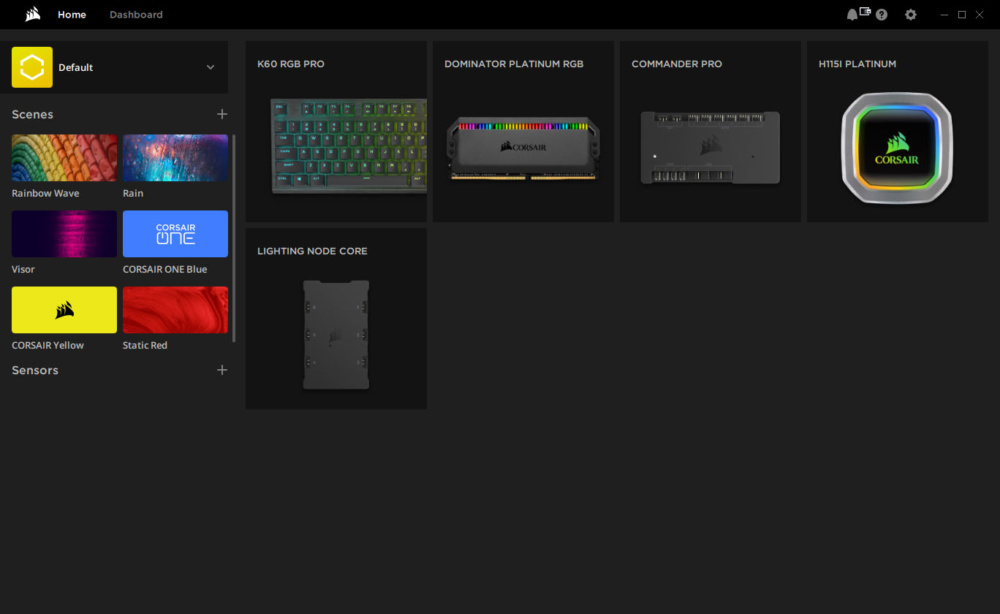Maximize the iCUE window

(962, 15)
